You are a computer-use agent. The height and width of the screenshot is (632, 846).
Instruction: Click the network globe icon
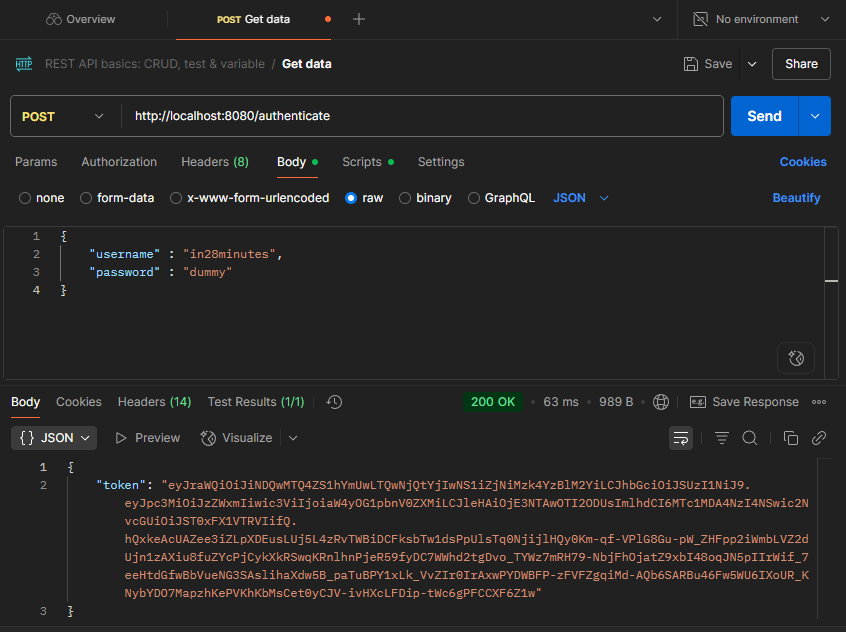coord(661,402)
